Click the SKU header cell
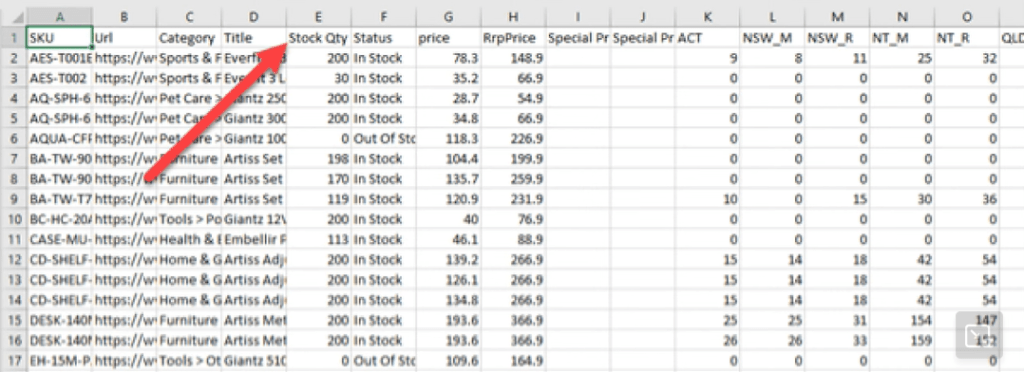Image resolution: width=1024 pixels, height=372 pixels. (x=59, y=39)
